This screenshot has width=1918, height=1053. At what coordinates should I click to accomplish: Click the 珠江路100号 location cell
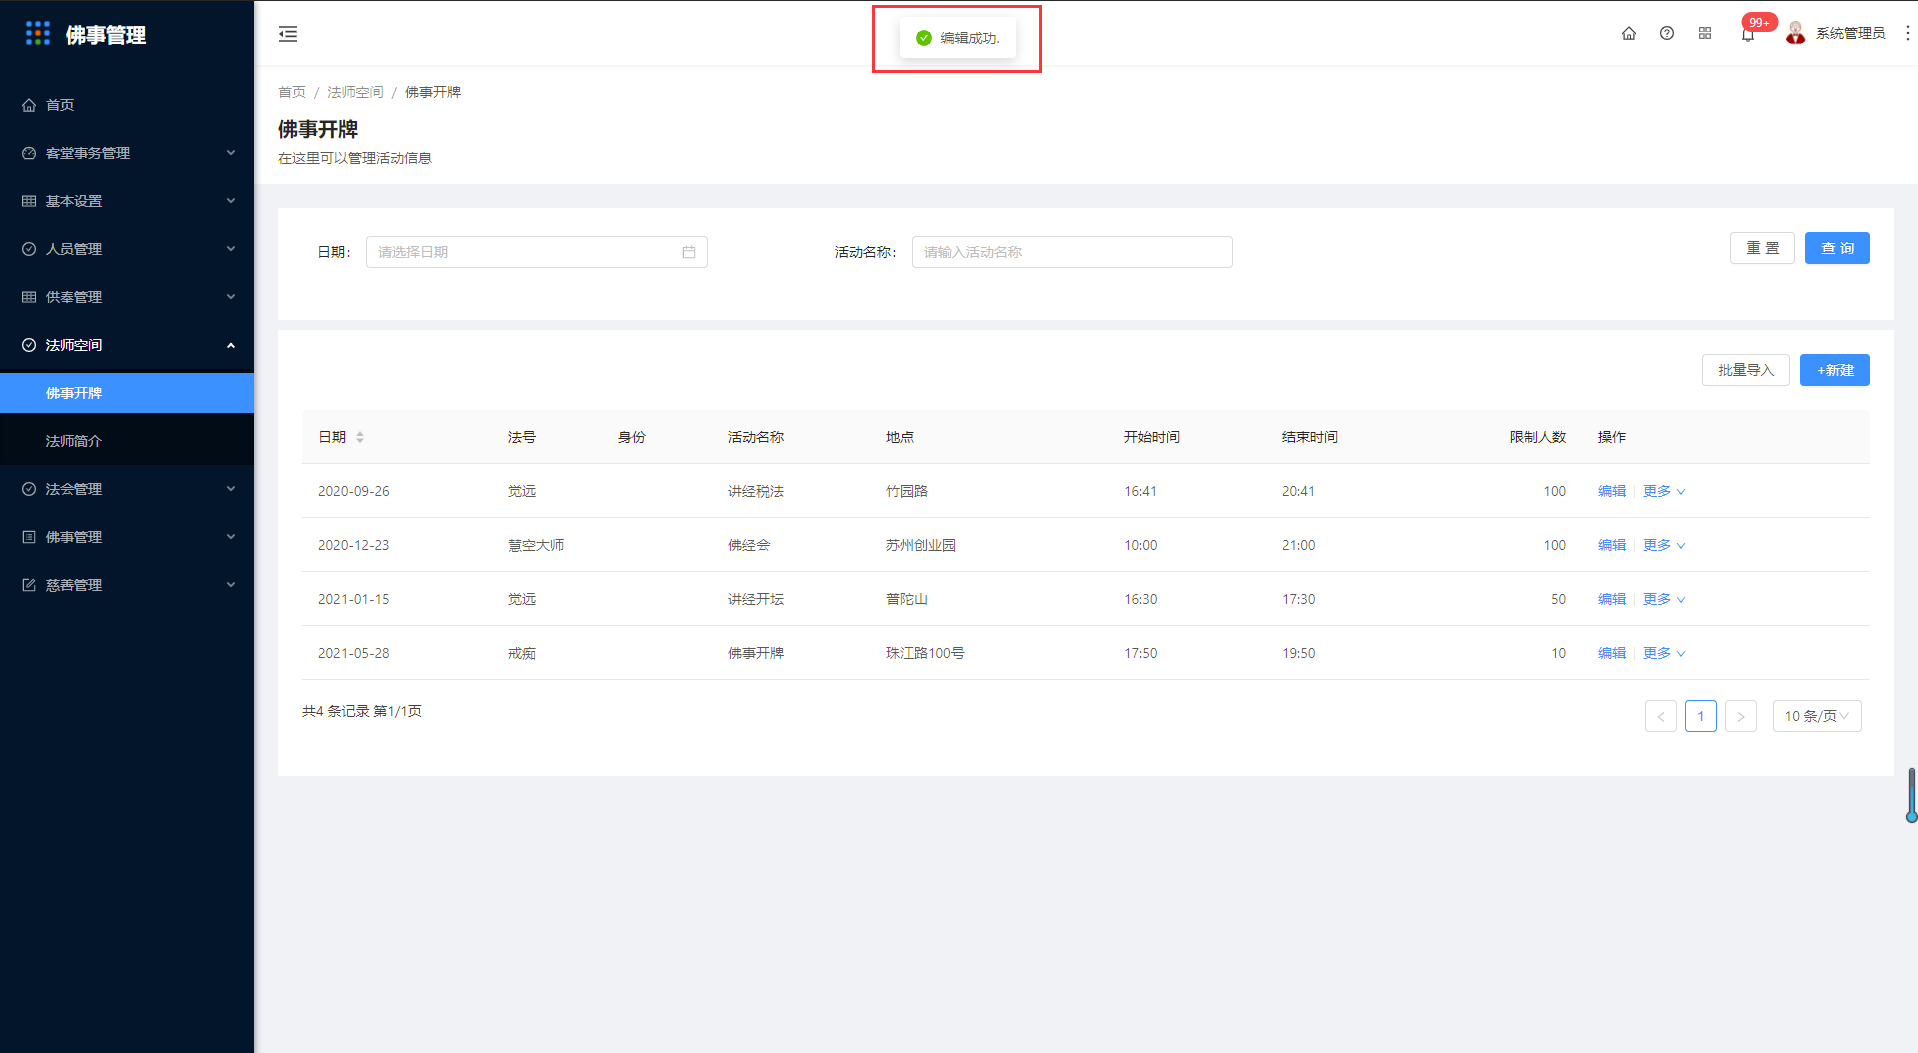click(925, 653)
